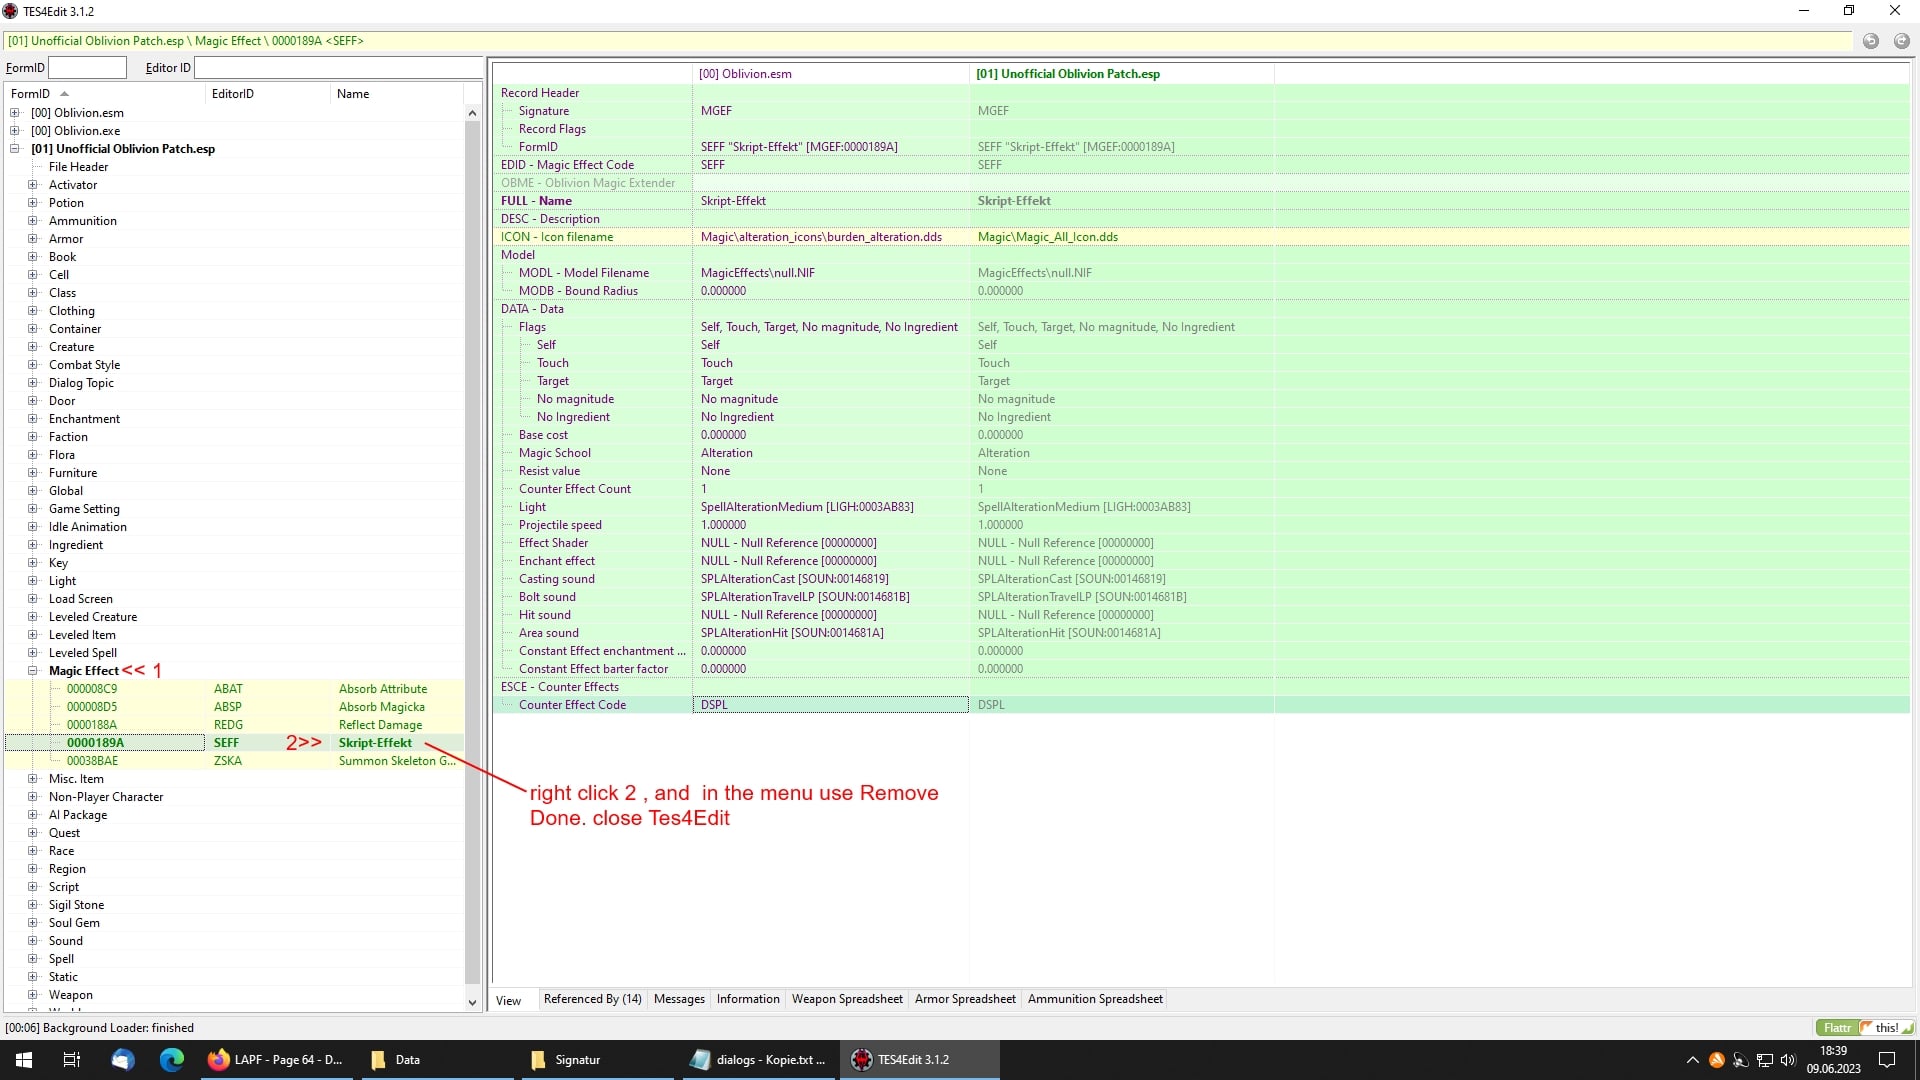
Task: Click the TES4Edit title bar icon
Action: (12, 11)
